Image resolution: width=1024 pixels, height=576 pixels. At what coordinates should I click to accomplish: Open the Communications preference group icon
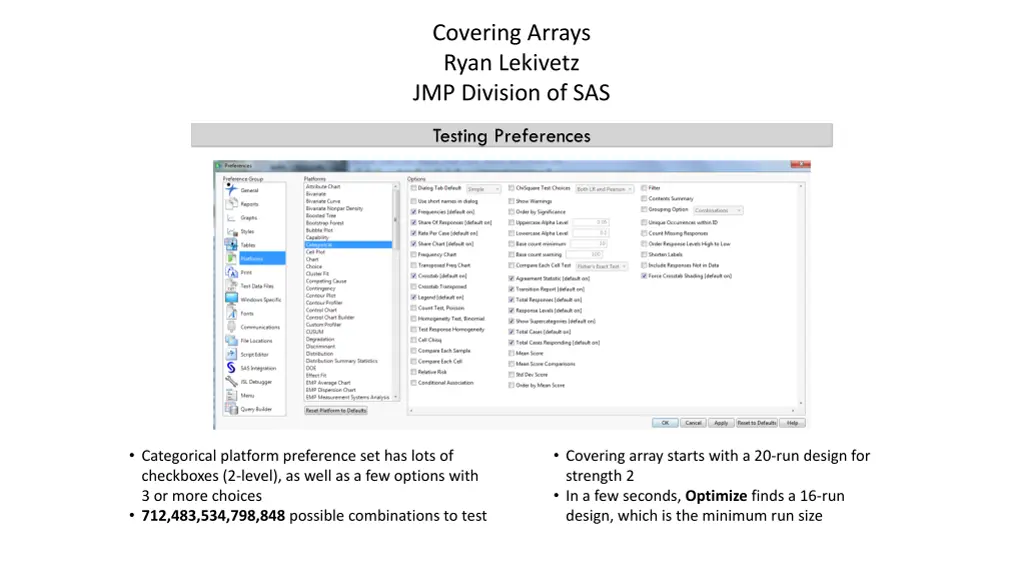point(231,327)
